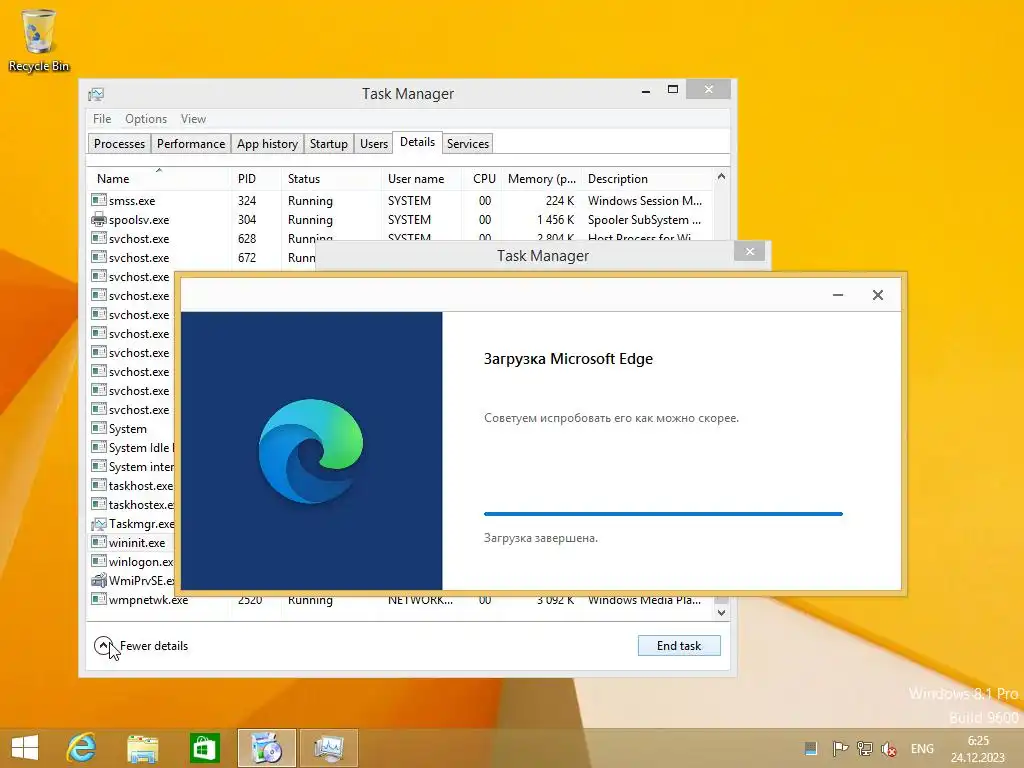Sort by the User name column header

point(421,178)
